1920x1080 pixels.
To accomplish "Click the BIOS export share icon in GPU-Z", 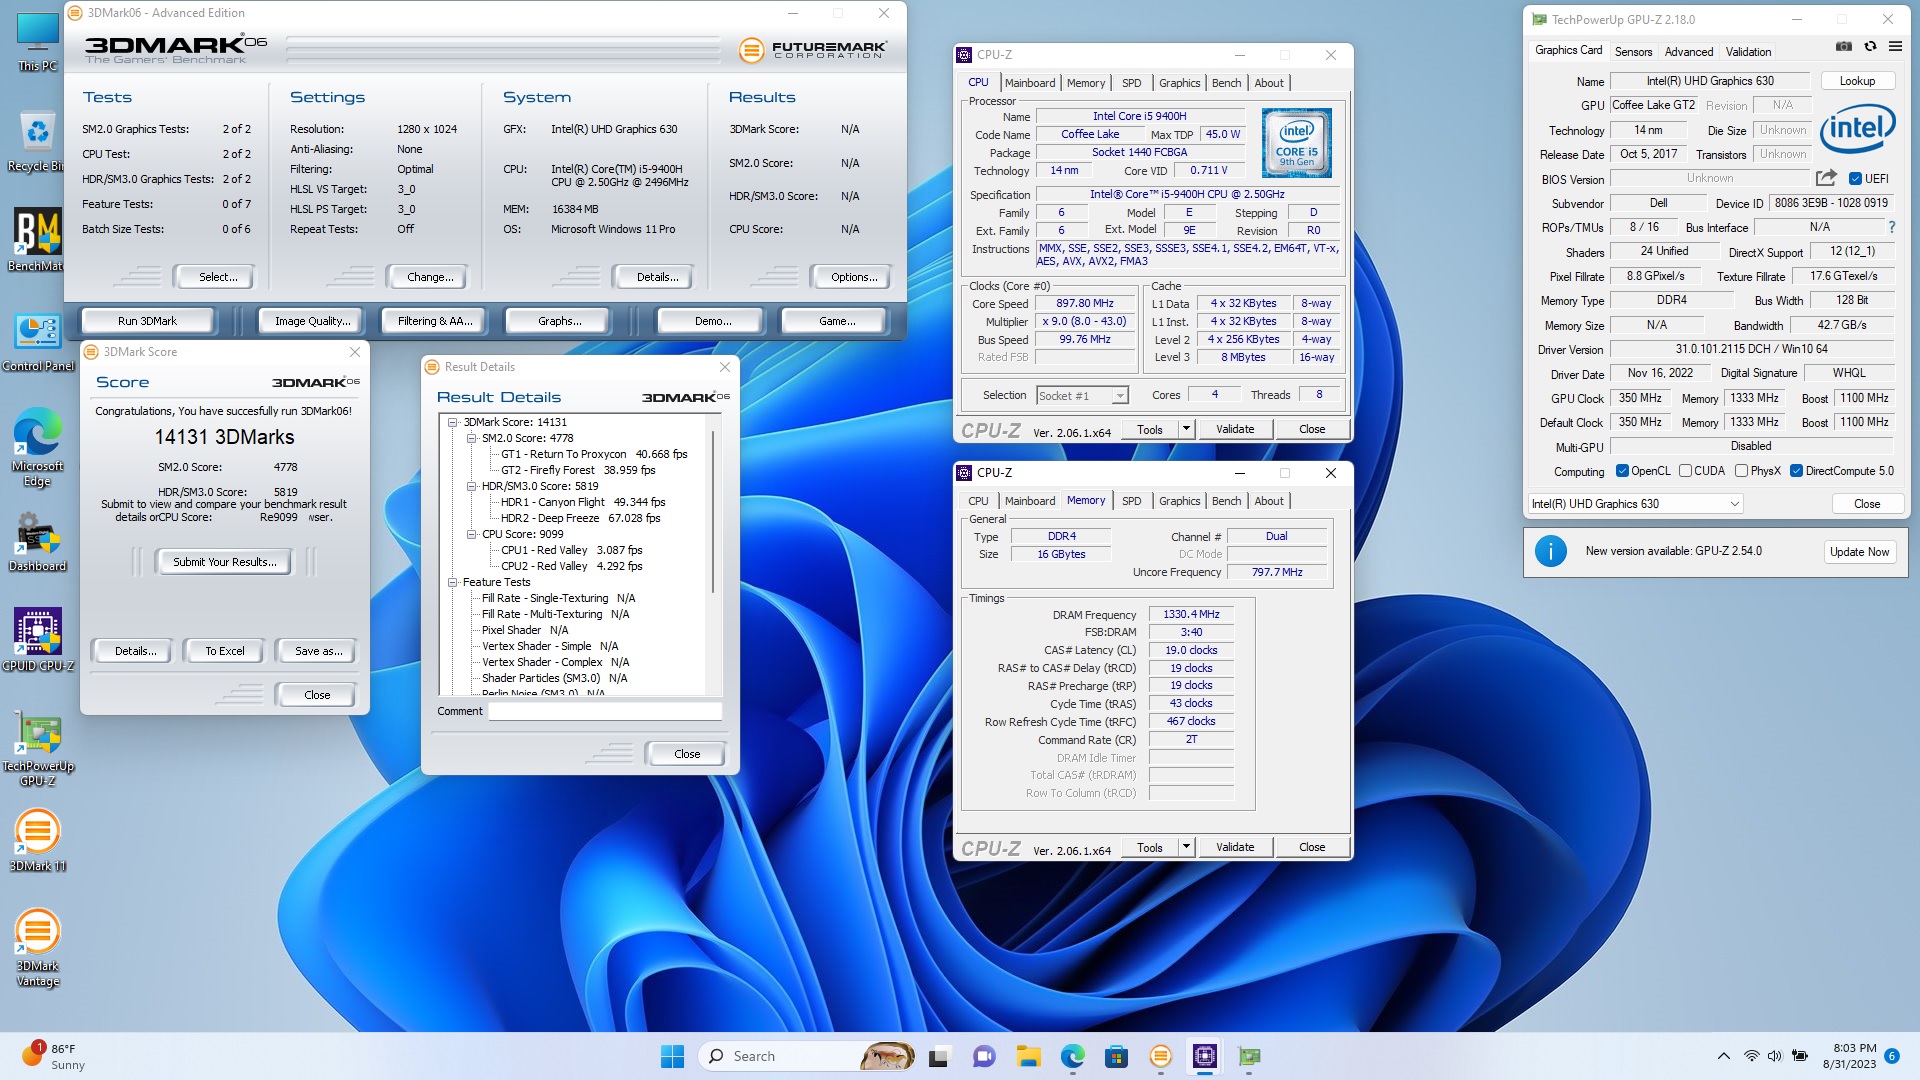I will pos(1826,178).
